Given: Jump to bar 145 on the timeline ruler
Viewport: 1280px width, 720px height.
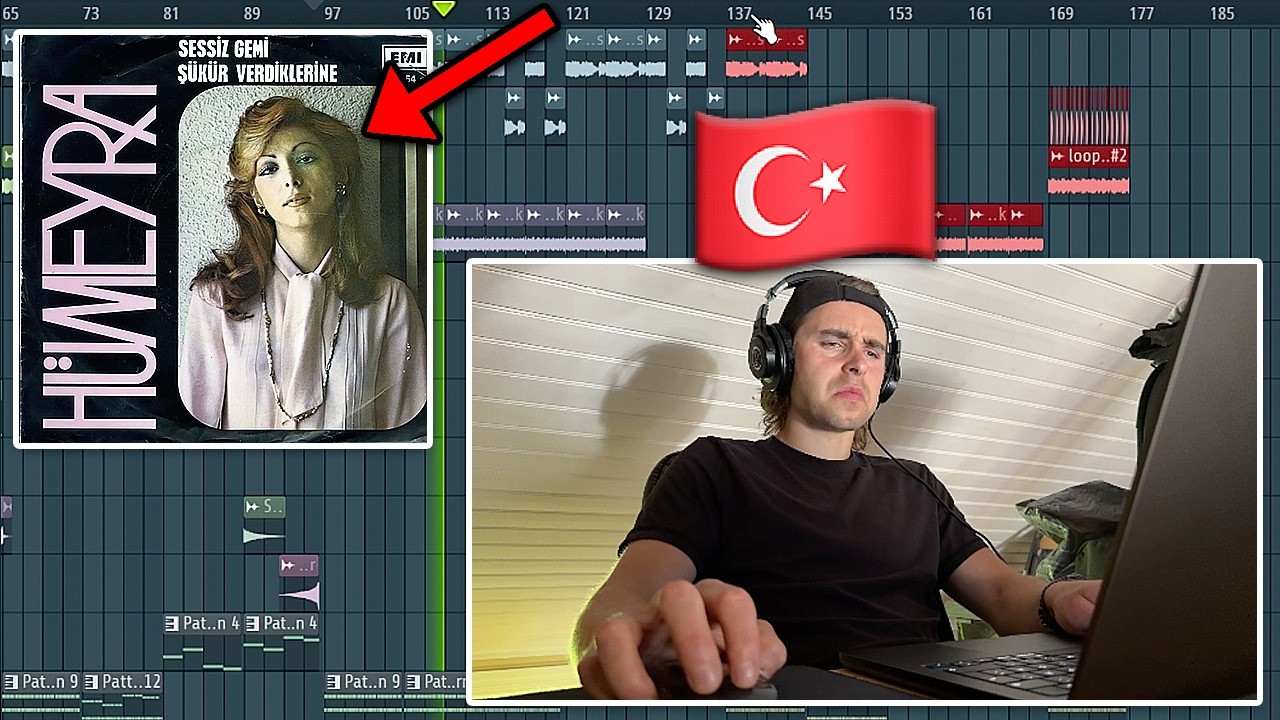Looking at the screenshot, I should click(819, 13).
